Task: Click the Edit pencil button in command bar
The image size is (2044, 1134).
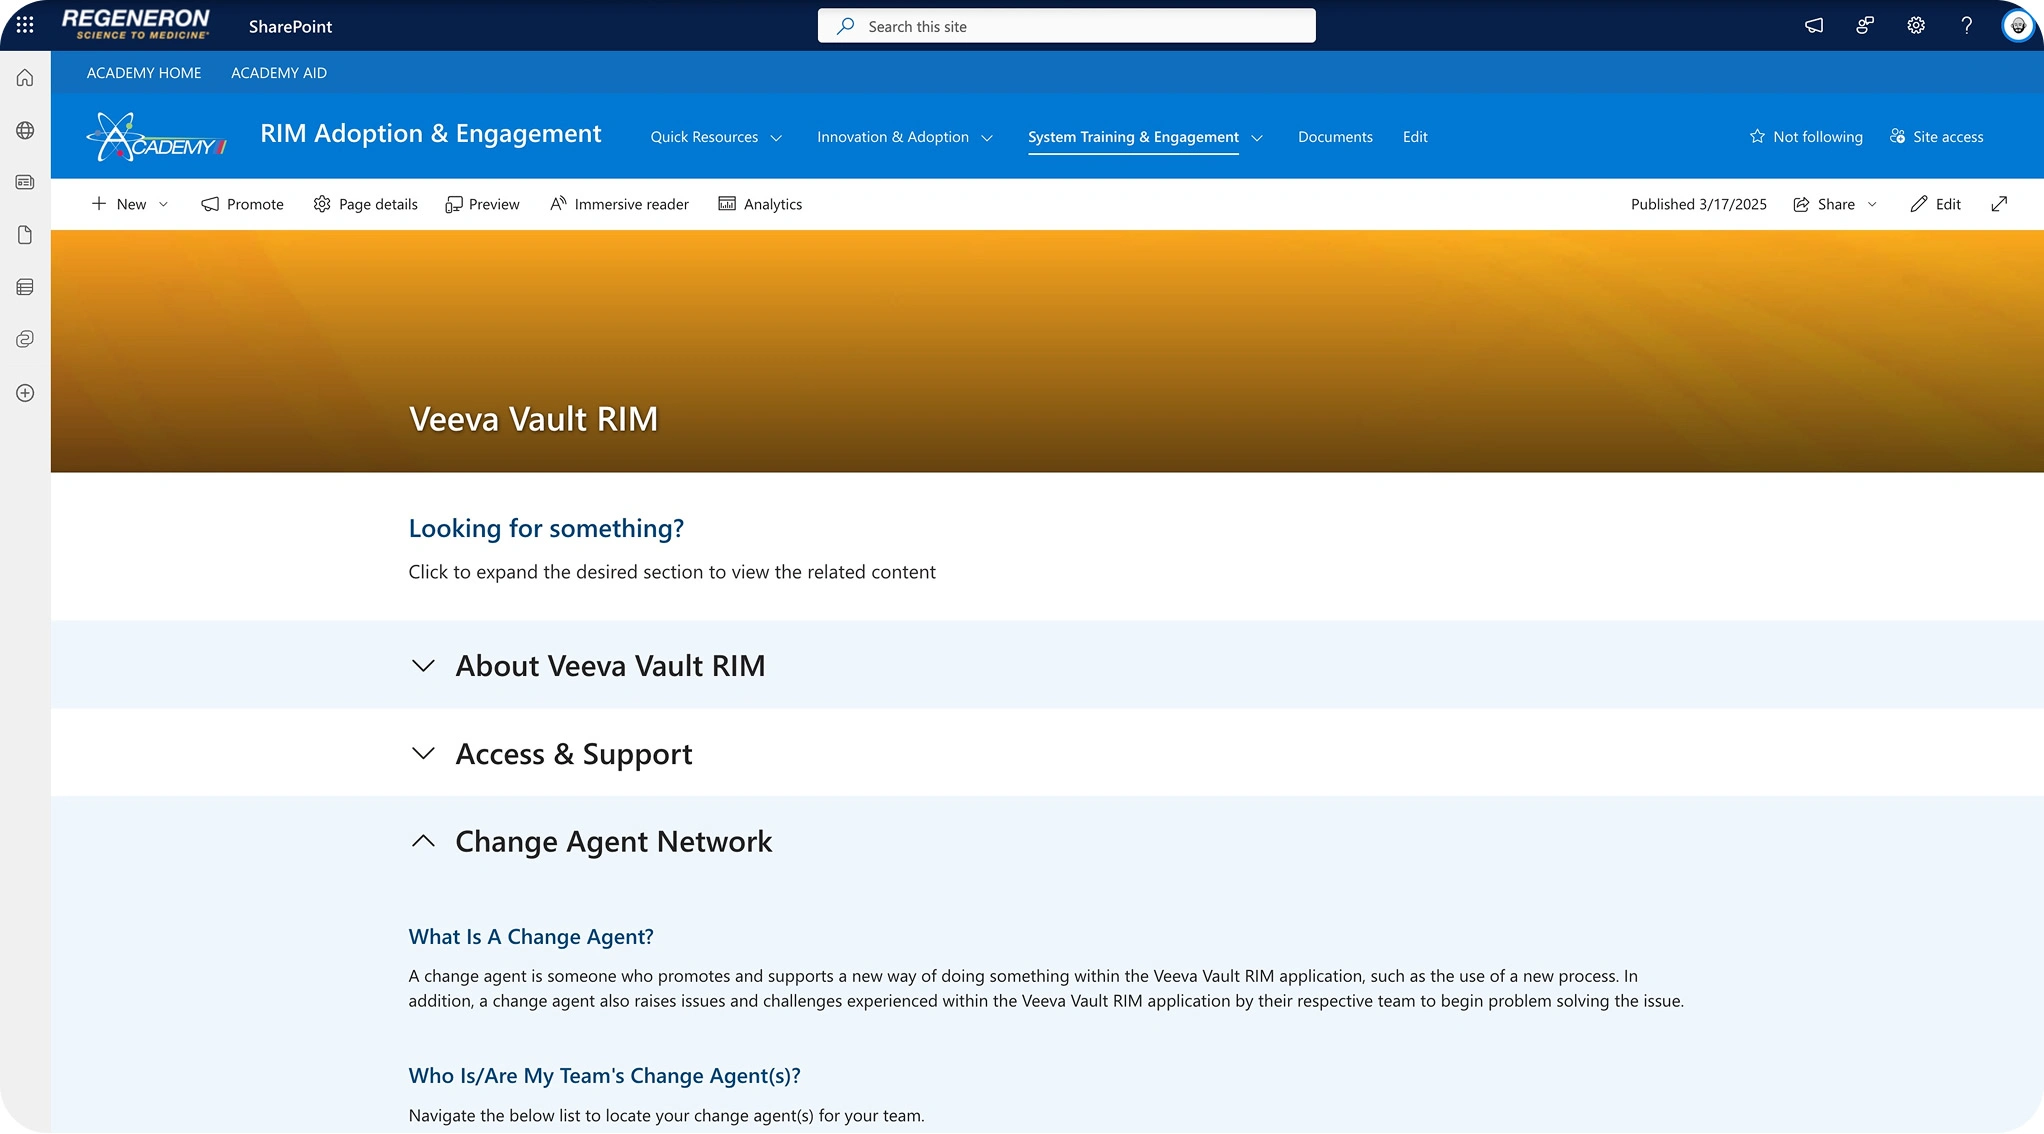Action: pos(1935,204)
